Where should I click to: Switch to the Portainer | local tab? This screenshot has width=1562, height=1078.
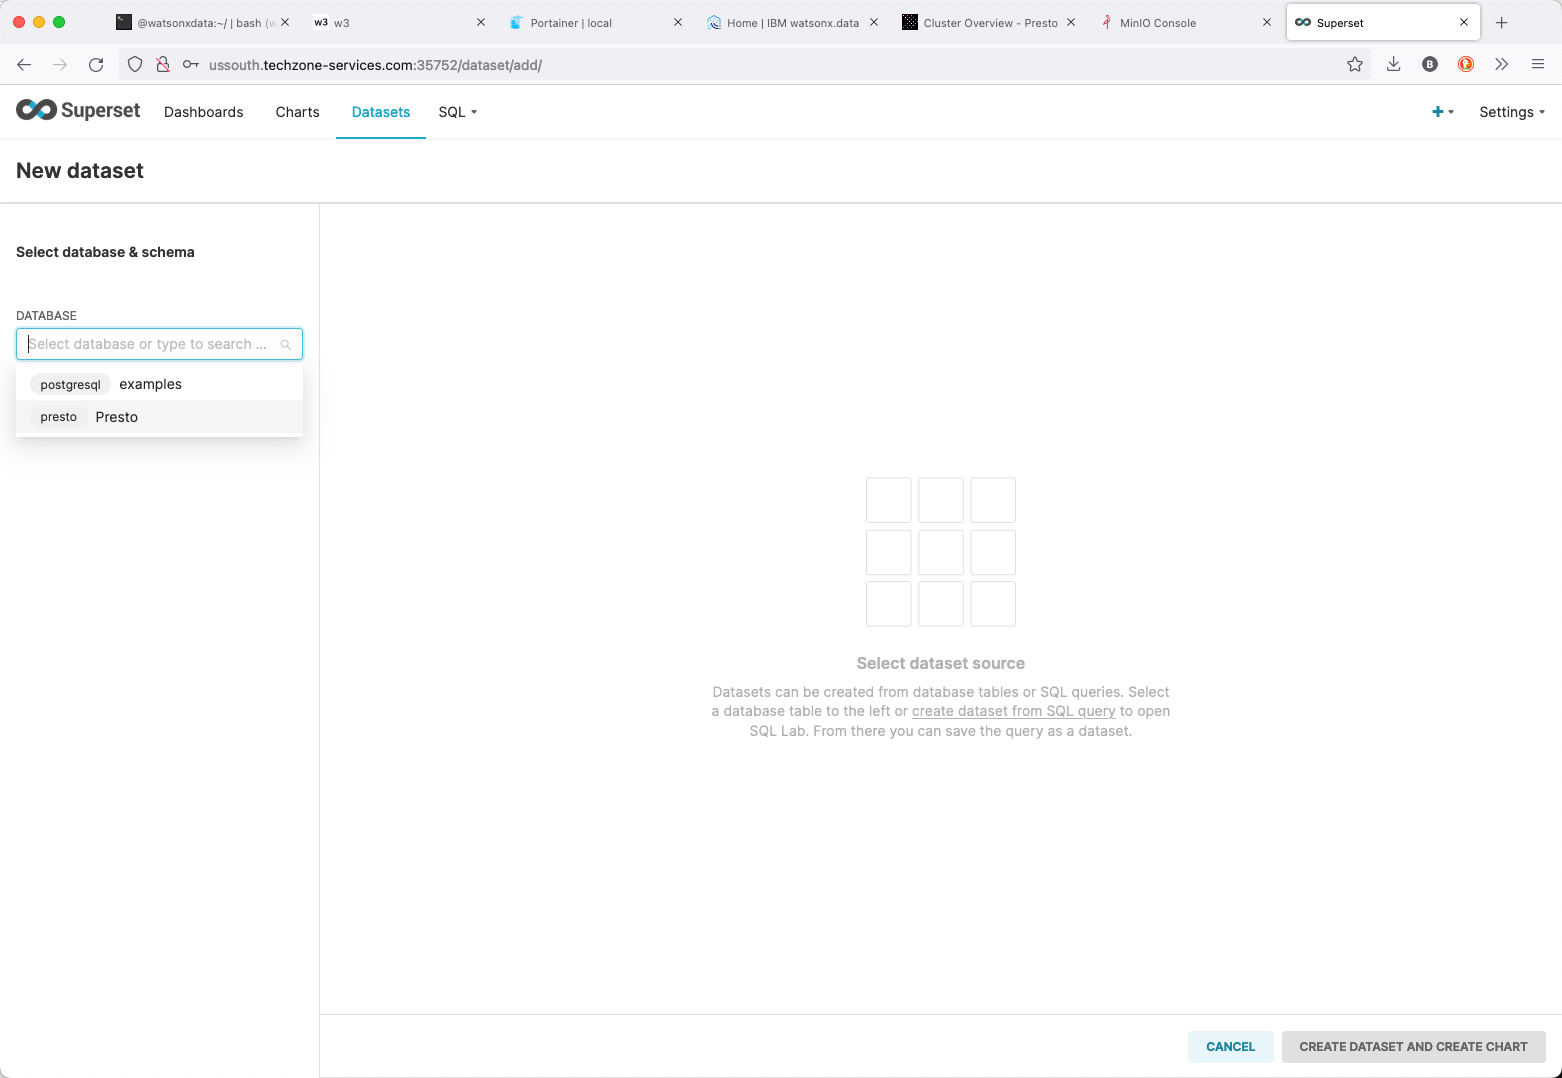tap(595, 22)
